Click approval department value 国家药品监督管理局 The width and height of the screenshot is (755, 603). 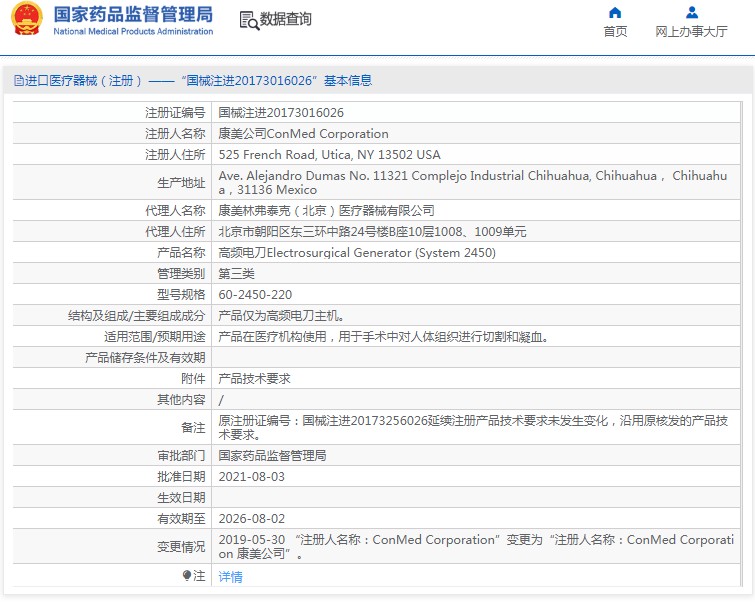pyautogui.click(x=272, y=456)
